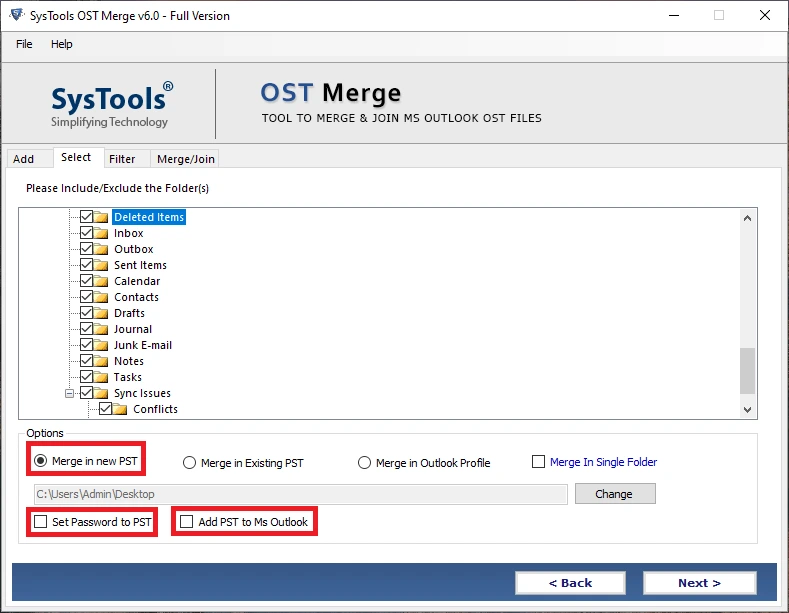Uncheck the Sent Items checkbox

(x=87, y=265)
